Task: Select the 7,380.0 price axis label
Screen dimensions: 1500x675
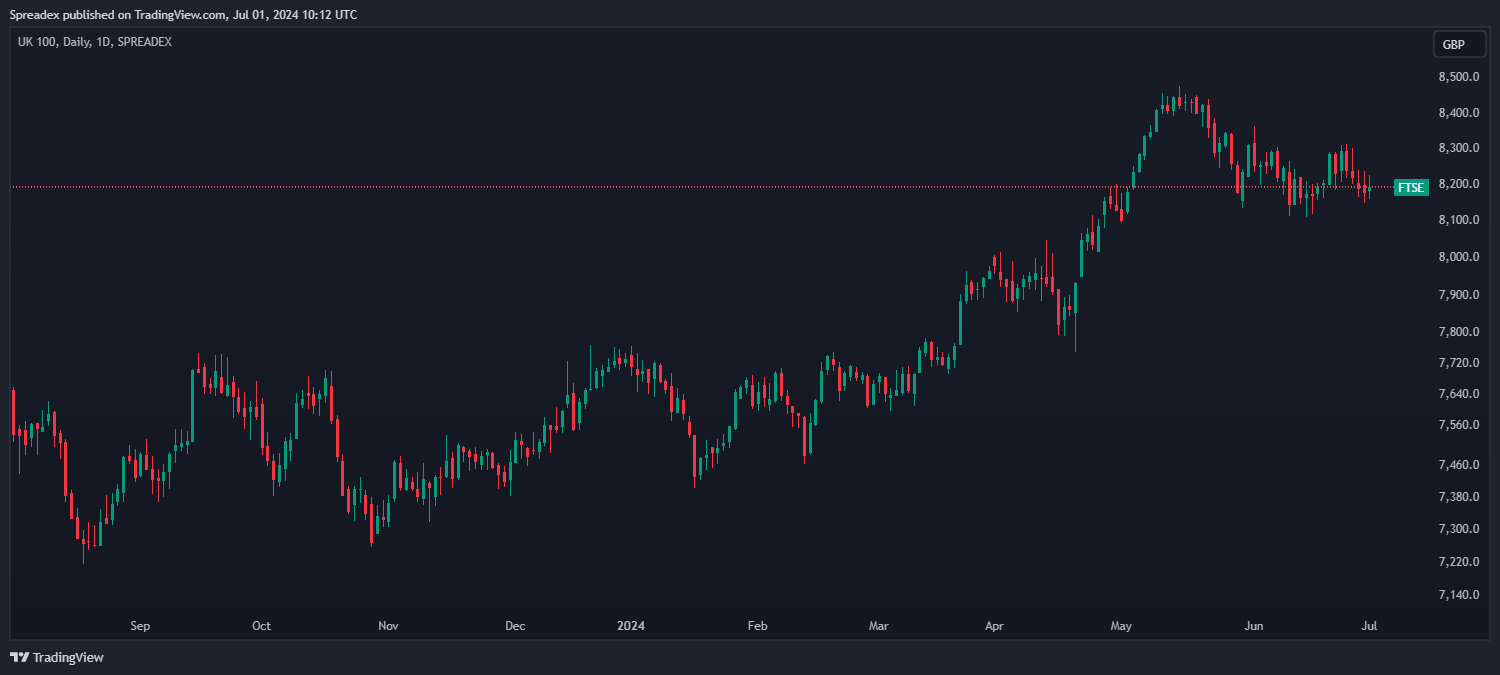Action: coord(1460,497)
